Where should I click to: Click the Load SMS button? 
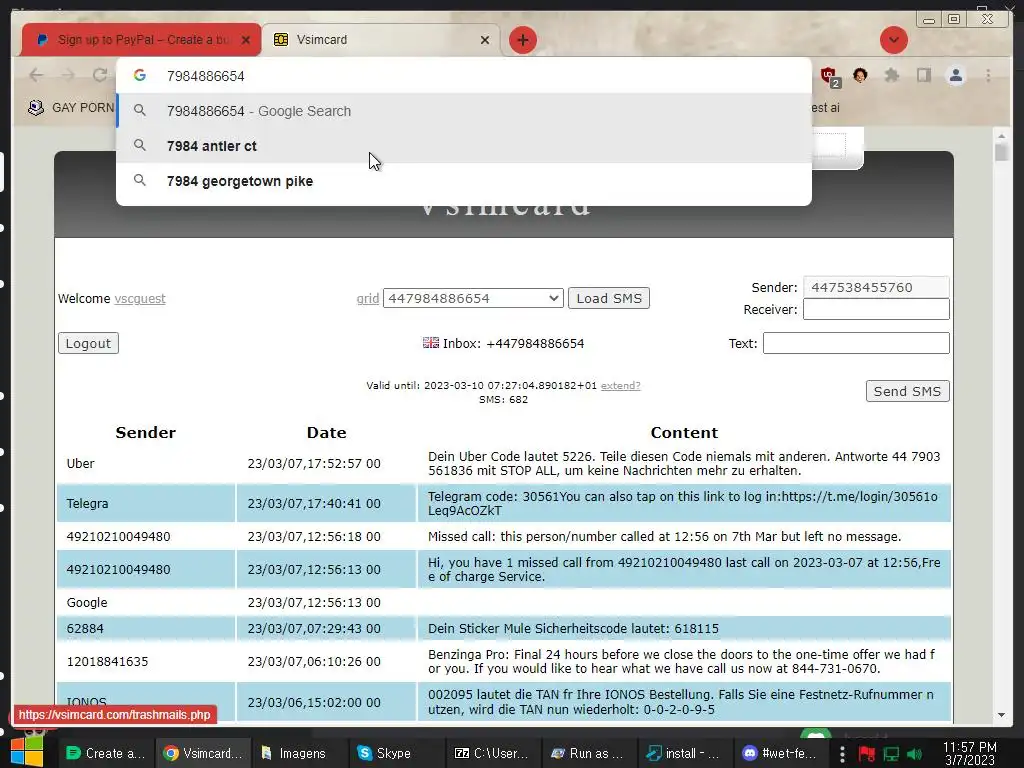click(609, 298)
